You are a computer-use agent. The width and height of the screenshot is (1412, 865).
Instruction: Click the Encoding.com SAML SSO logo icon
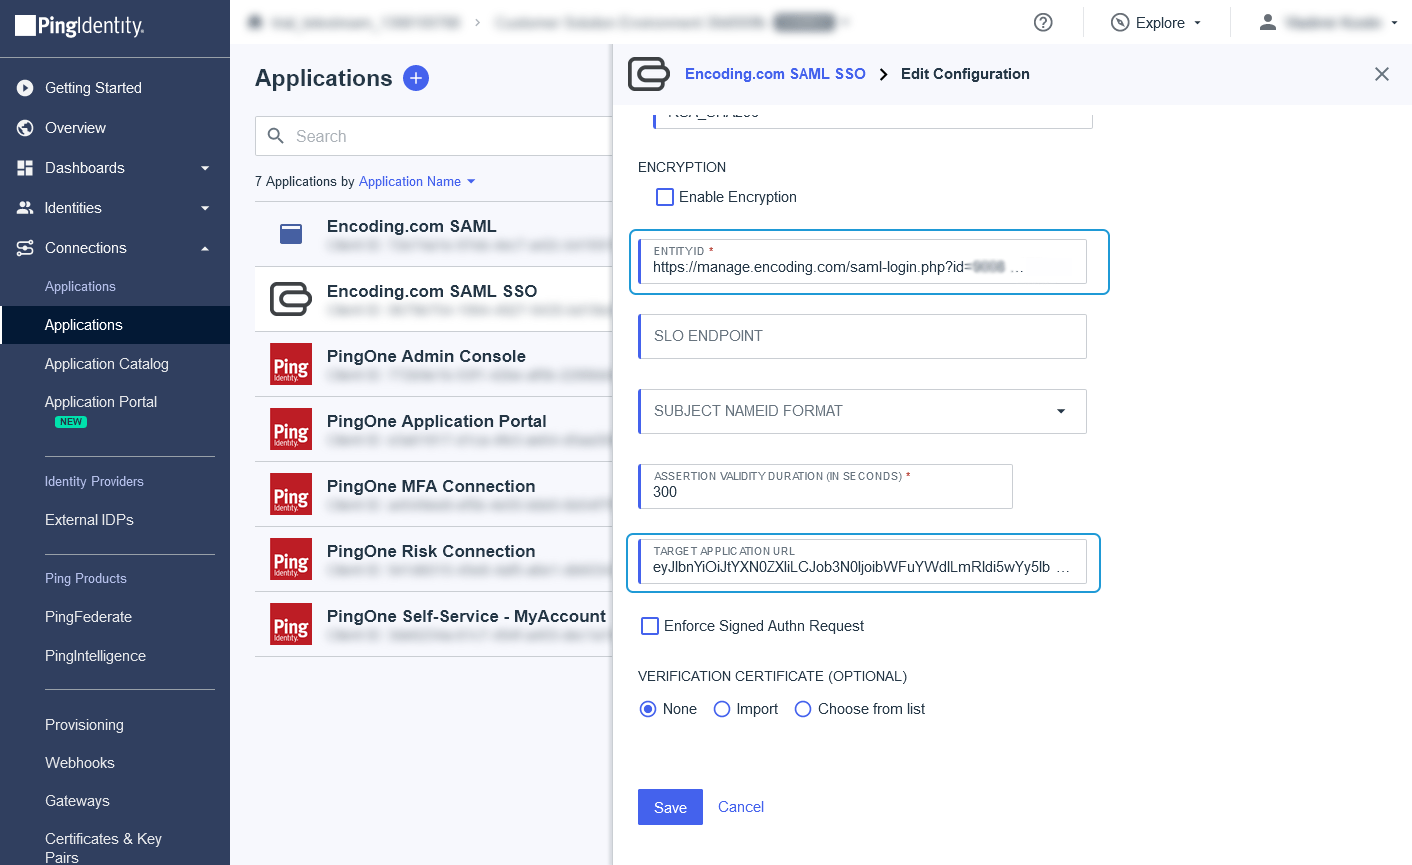coord(291,299)
